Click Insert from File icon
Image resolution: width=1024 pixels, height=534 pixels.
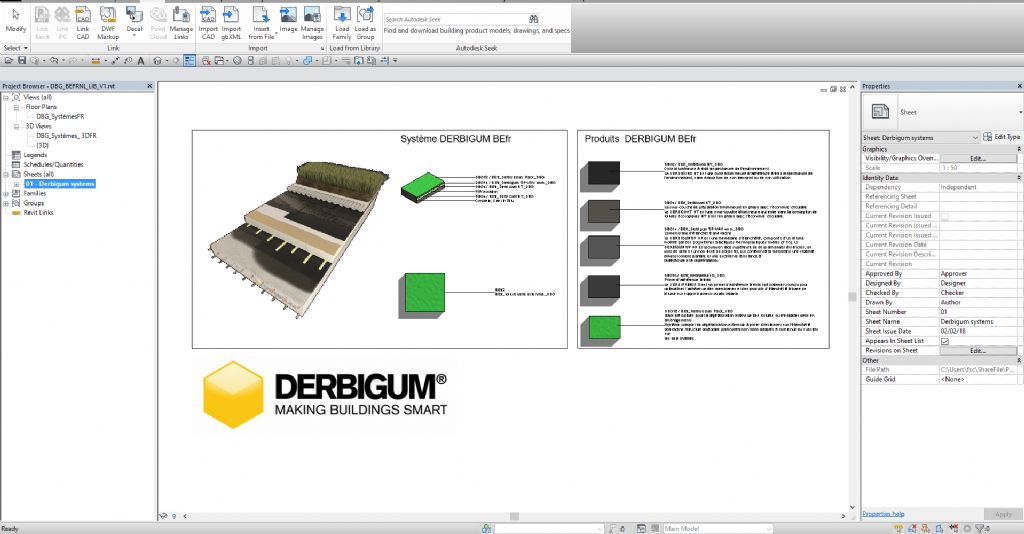pyautogui.click(x=260, y=21)
